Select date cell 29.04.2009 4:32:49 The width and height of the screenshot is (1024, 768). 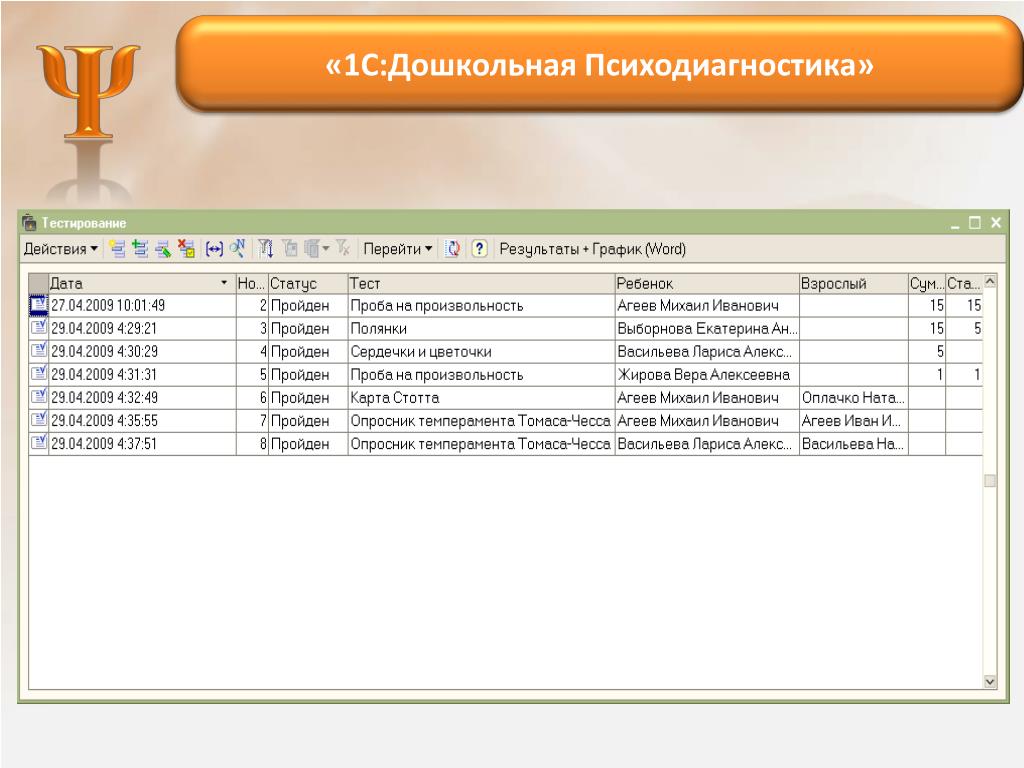pyautogui.click(x=142, y=398)
